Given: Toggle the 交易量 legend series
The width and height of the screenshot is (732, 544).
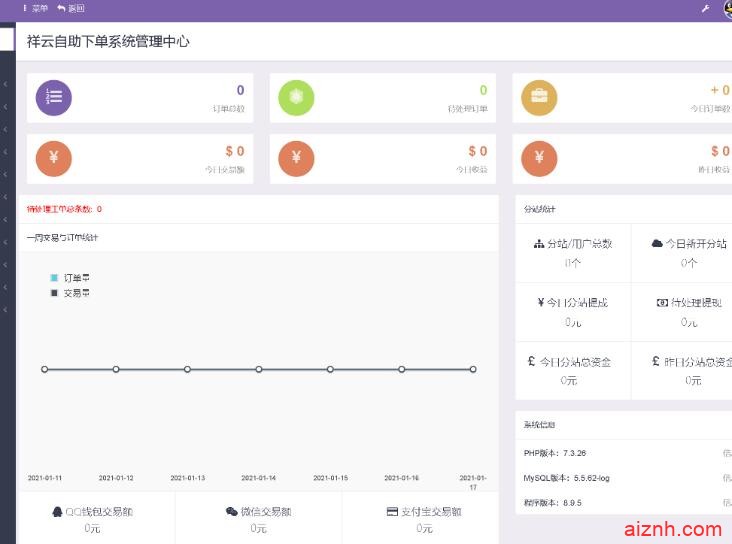Looking at the screenshot, I should pos(70,293).
